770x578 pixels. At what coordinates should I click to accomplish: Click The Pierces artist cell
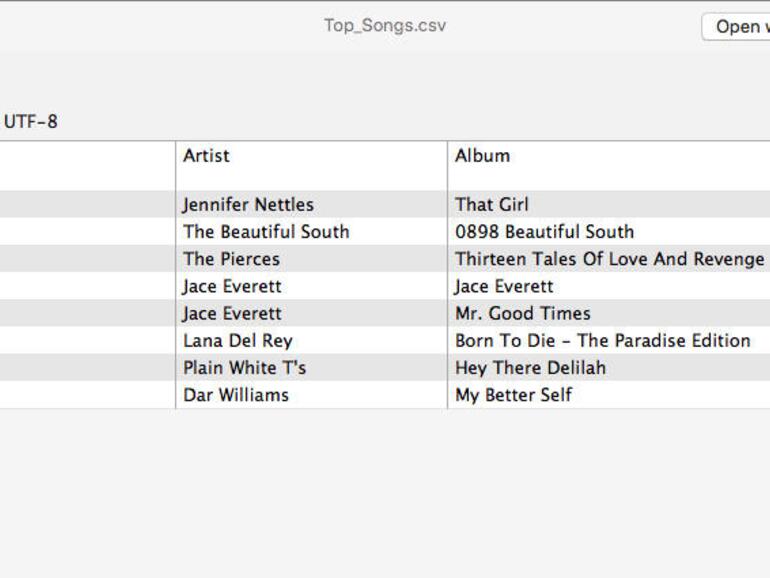tap(231, 259)
